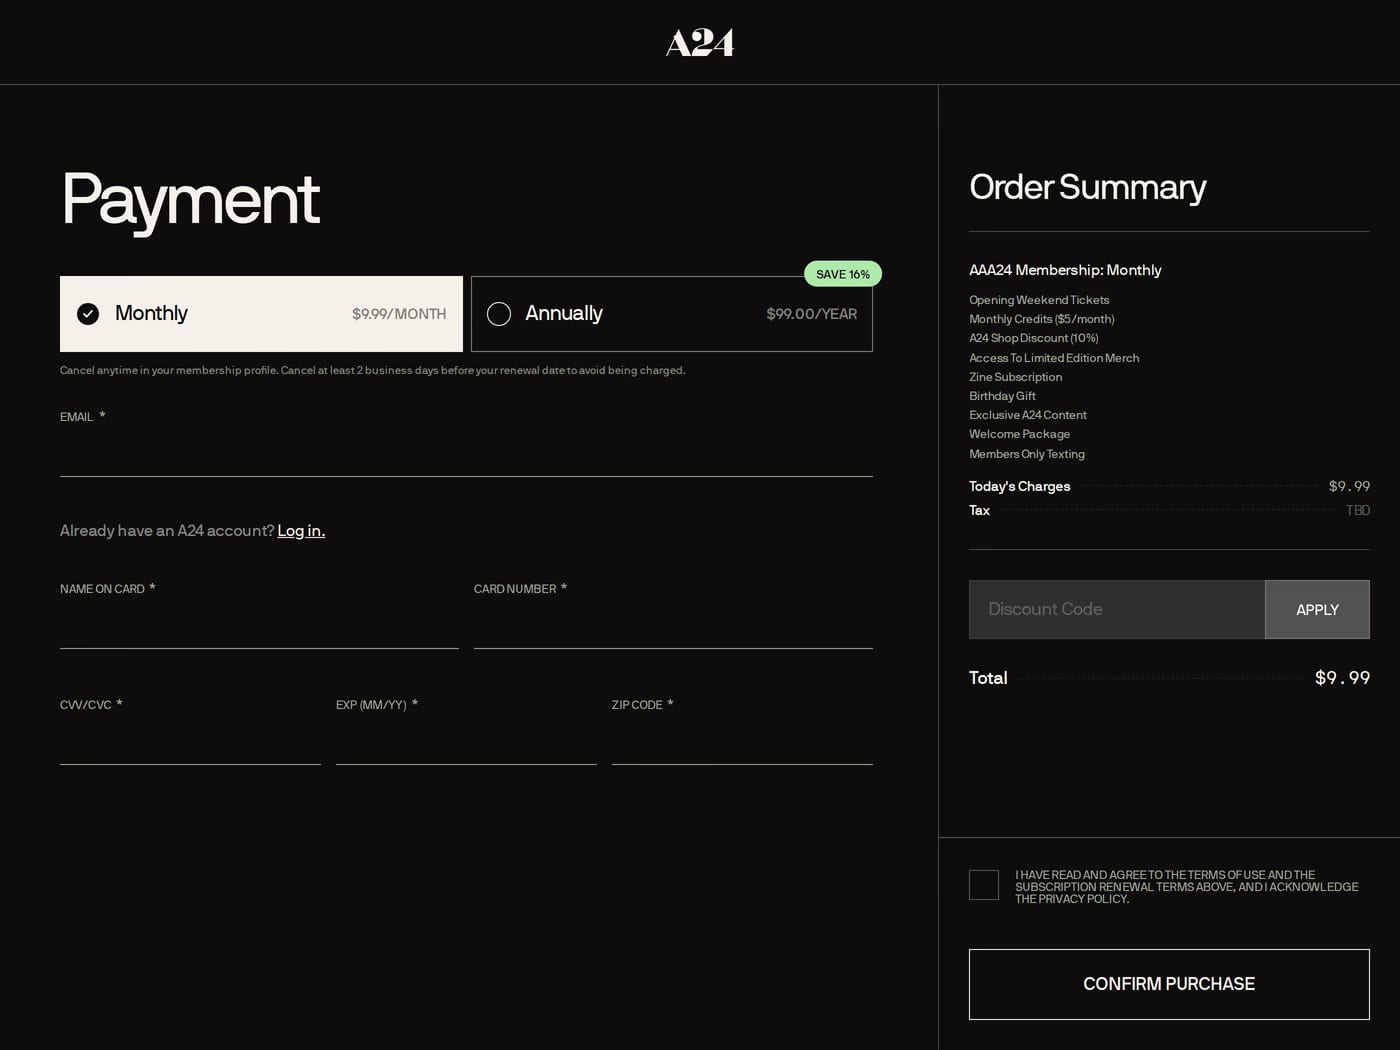This screenshot has width=1400, height=1050.
Task: Click AAA24 Membership: Monthly title
Action: pos(1065,270)
